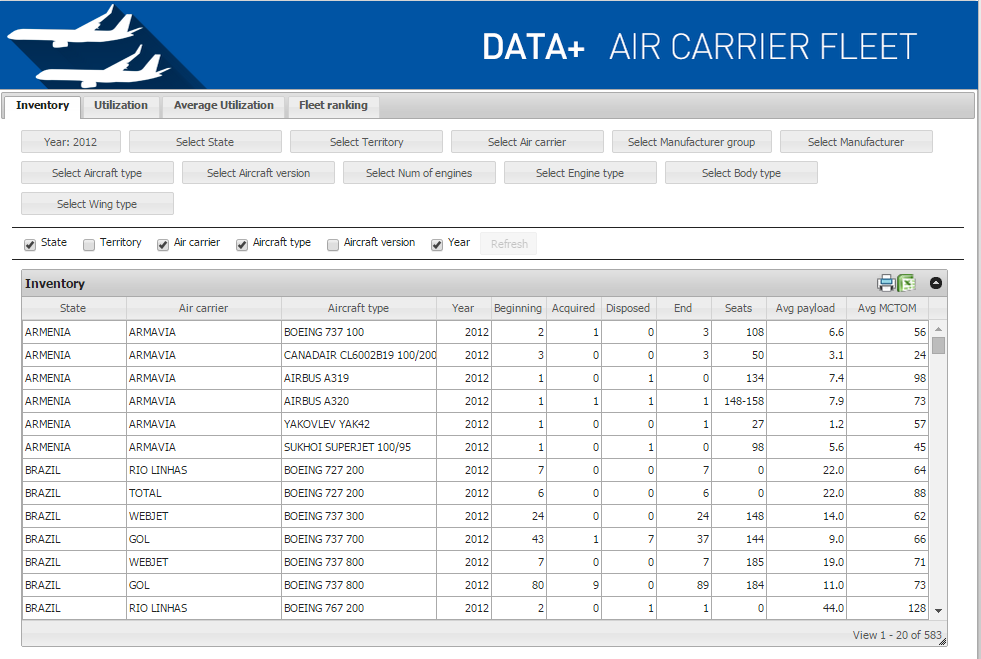The height and width of the screenshot is (659, 981).
Task: Select the BOEING 737 700 cell
Action: click(x=358, y=539)
